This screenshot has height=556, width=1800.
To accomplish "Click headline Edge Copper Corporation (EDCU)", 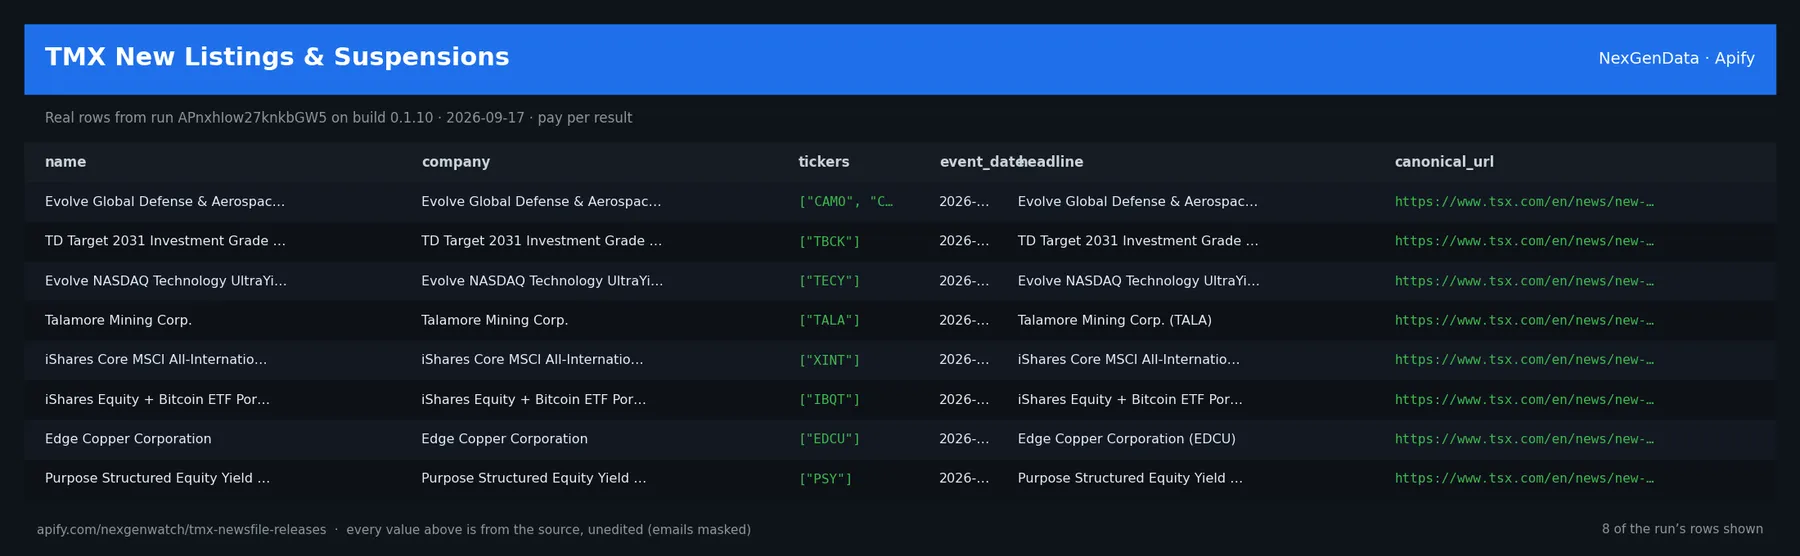I will pyautogui.click(x=1127, y=439).
